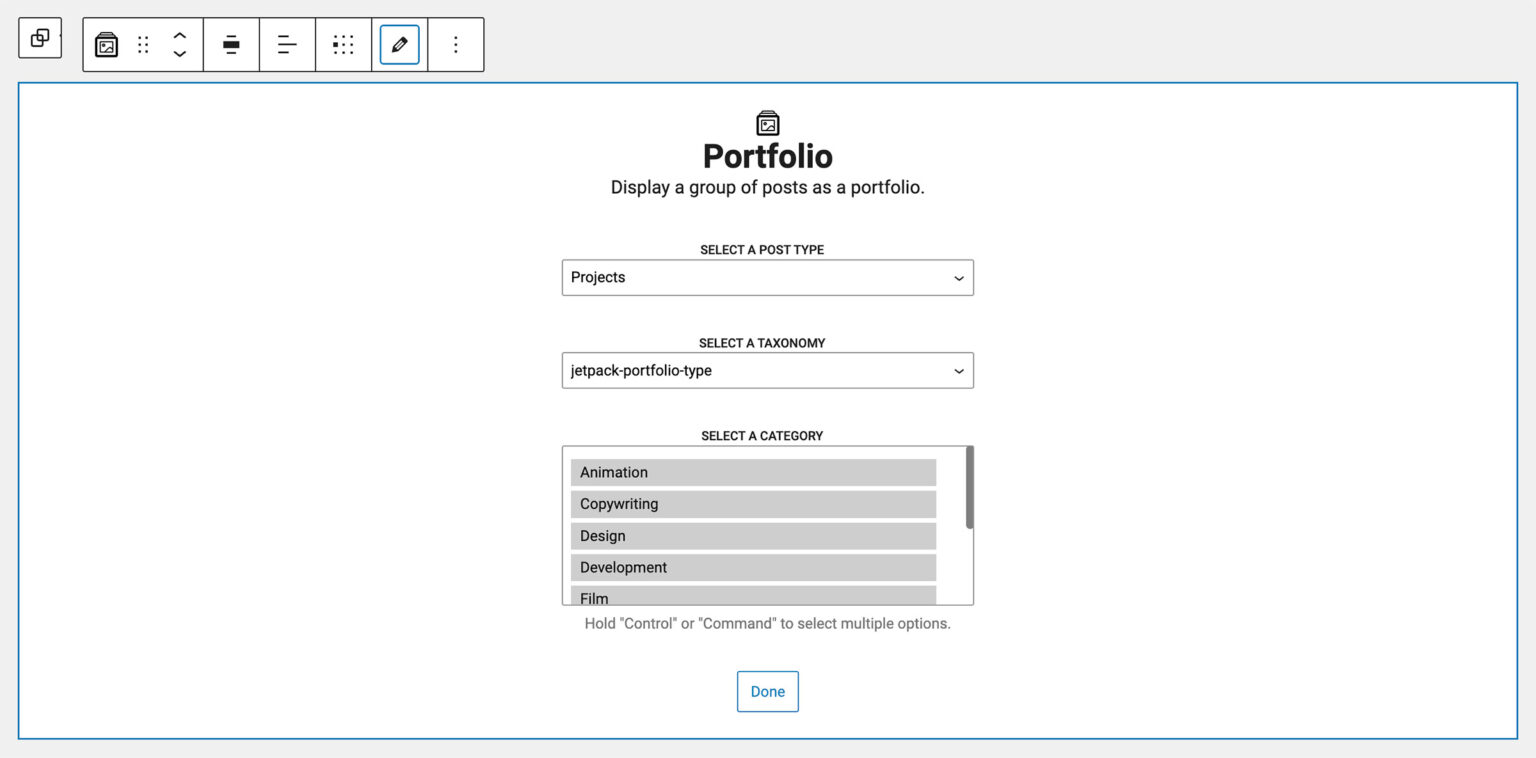1536x758 pixels.
Task: Click the select parent block icon
Action: point(39,37)
